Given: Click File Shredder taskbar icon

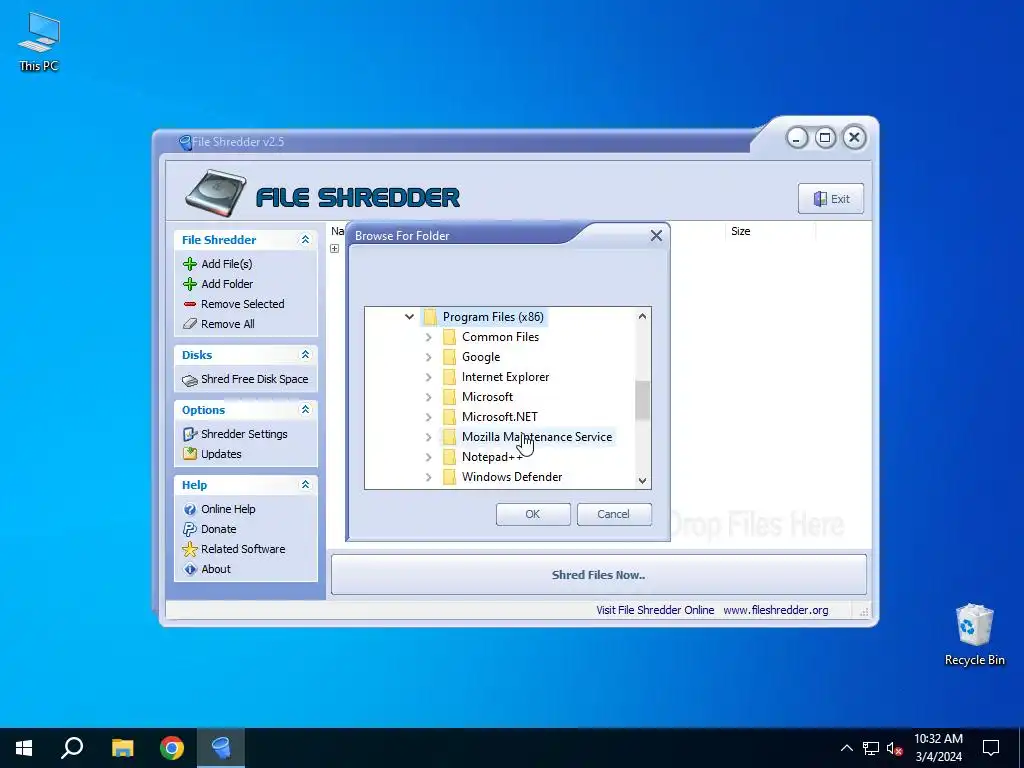Looking at the screenshot, I should tap(221, 748).
